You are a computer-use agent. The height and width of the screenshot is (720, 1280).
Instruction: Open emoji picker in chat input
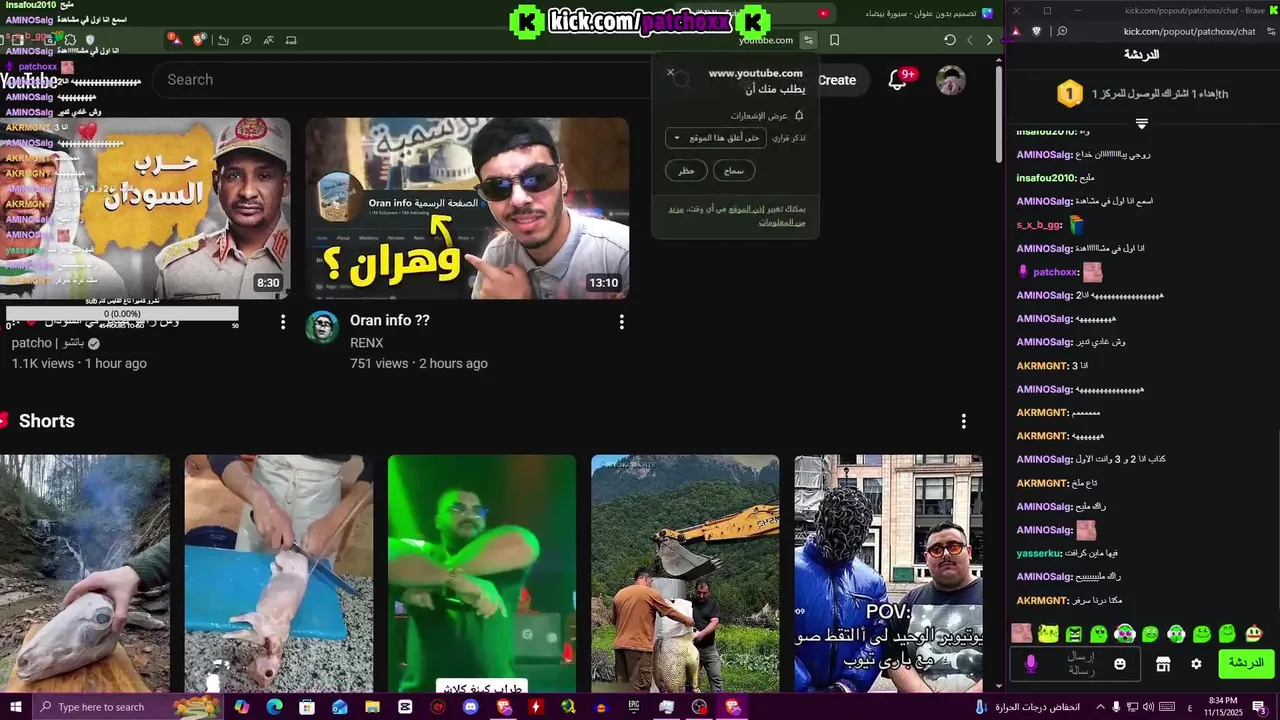[x=1120, y=664]
